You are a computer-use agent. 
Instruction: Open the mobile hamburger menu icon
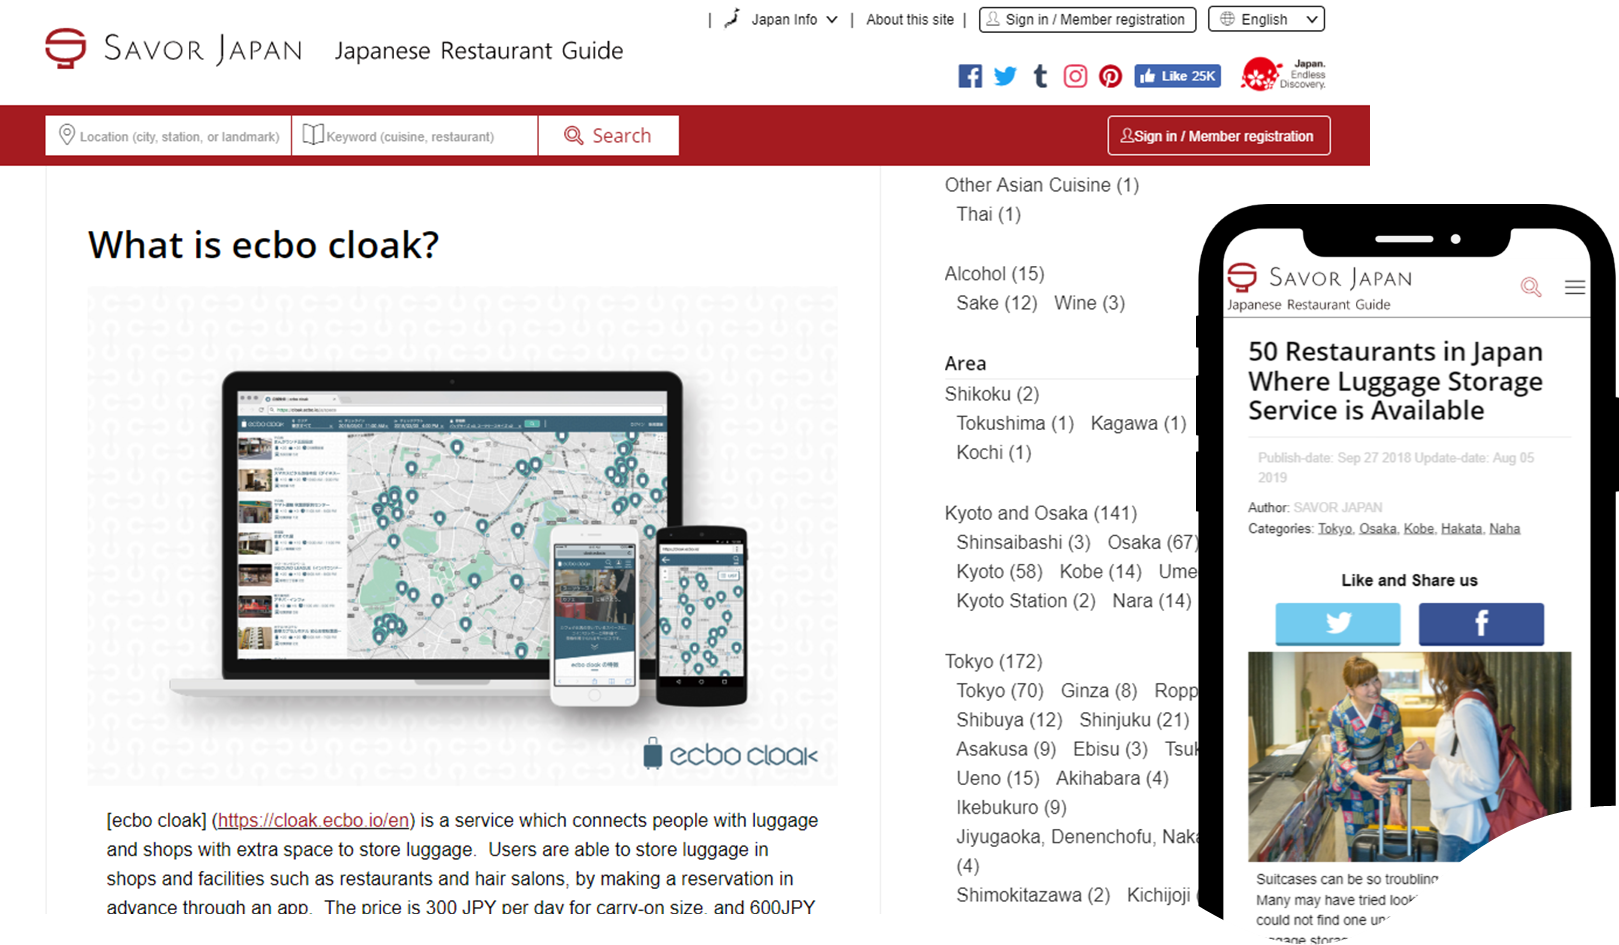pos(1574,287)
